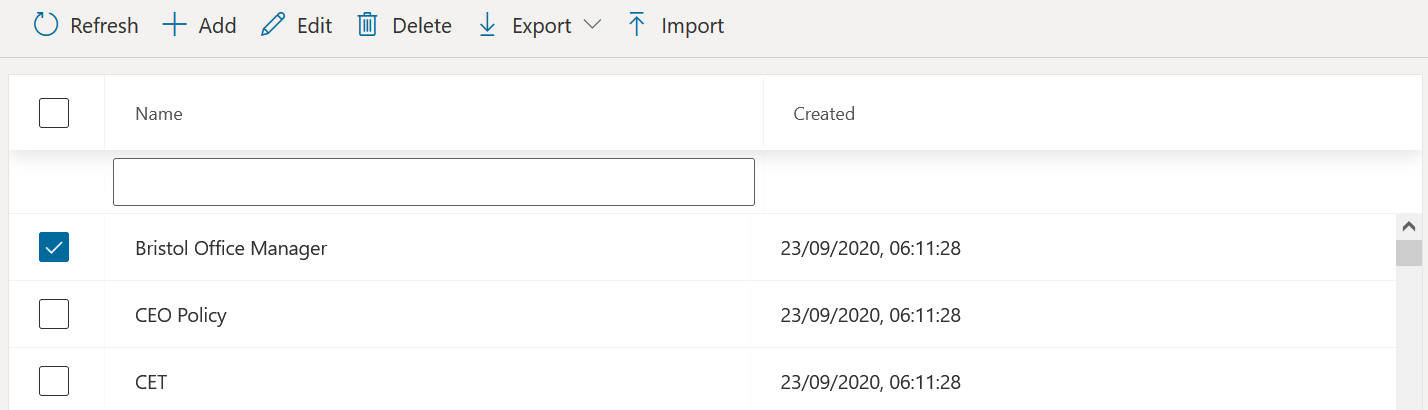Click the Refresh circular arrow icon

pyautogui.click(x=46, y=25)
